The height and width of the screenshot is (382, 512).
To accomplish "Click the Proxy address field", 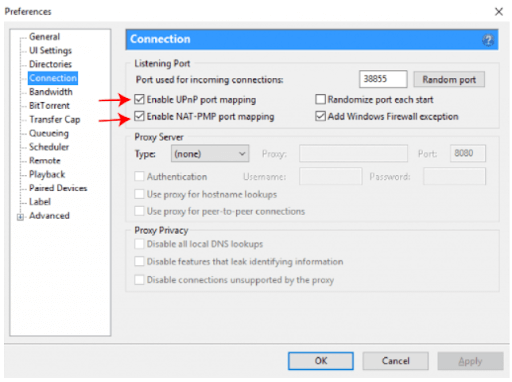I will (x=353, y=153).
